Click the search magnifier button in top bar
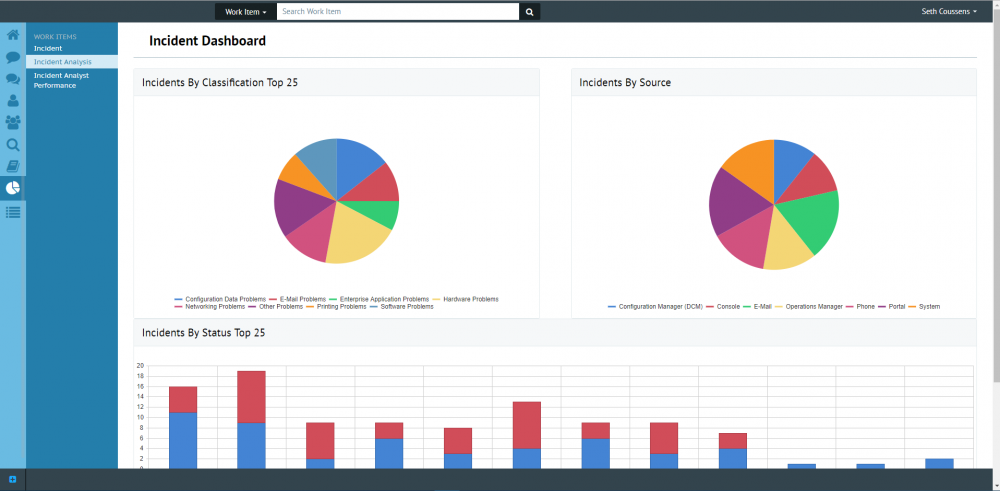1000x491 pixels. coord(529,11)
